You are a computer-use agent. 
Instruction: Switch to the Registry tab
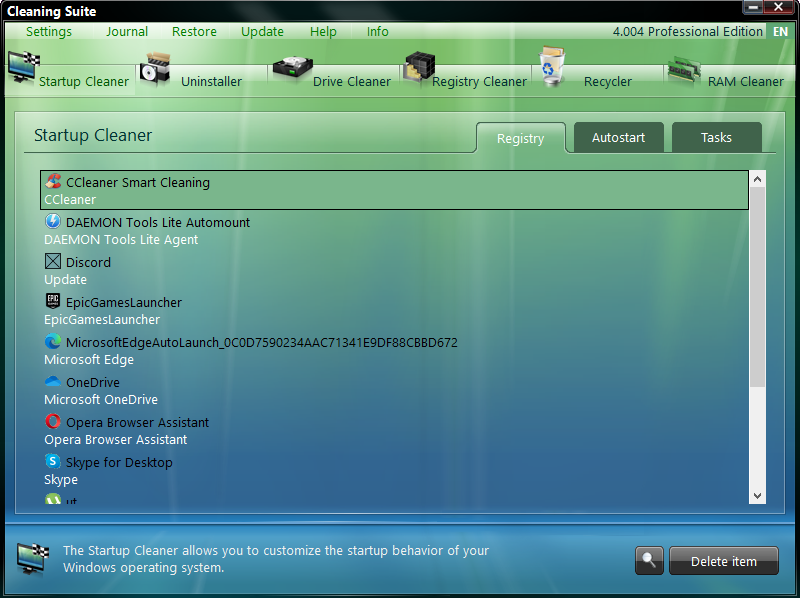pyautogui.click(x=520, y=138)
